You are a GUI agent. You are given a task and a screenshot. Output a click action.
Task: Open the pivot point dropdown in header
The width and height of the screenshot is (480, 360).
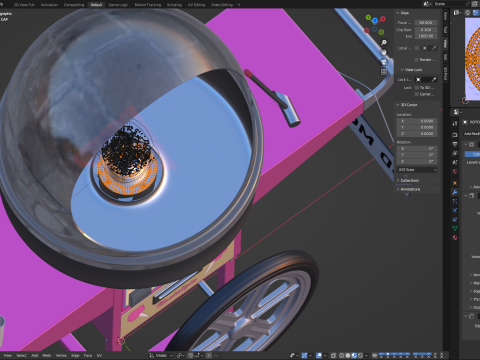coord(180,355)
